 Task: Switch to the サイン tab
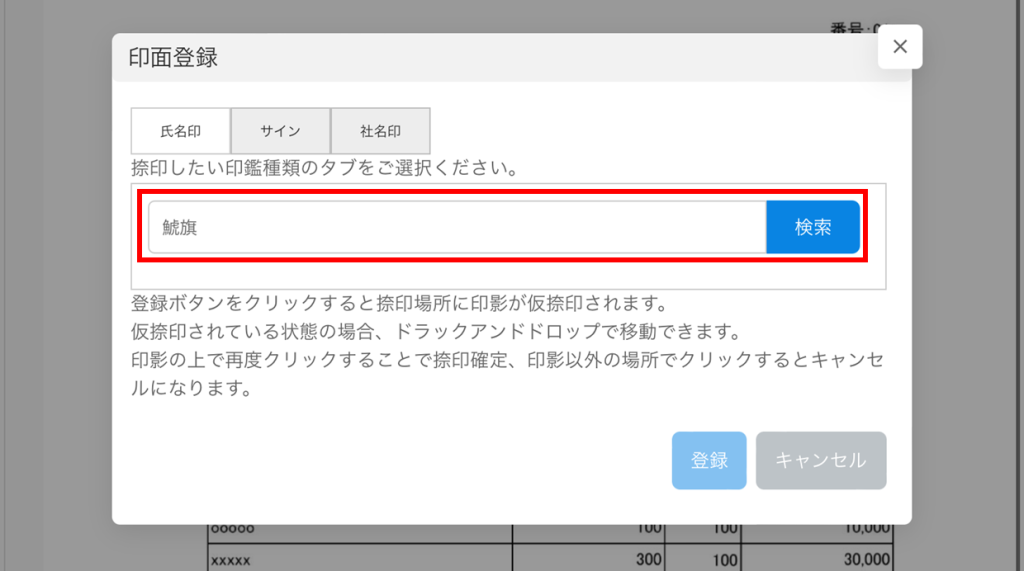coord(280,131)
